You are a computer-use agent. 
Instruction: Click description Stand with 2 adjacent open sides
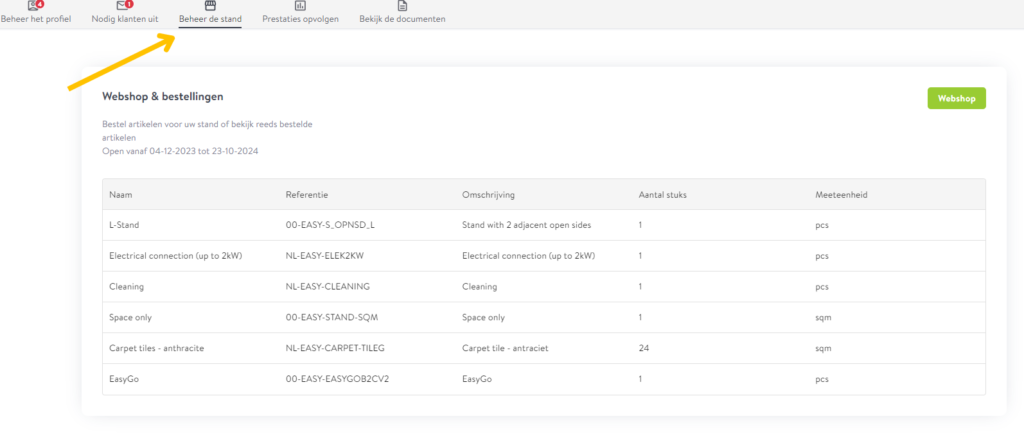tap(526, 225)
